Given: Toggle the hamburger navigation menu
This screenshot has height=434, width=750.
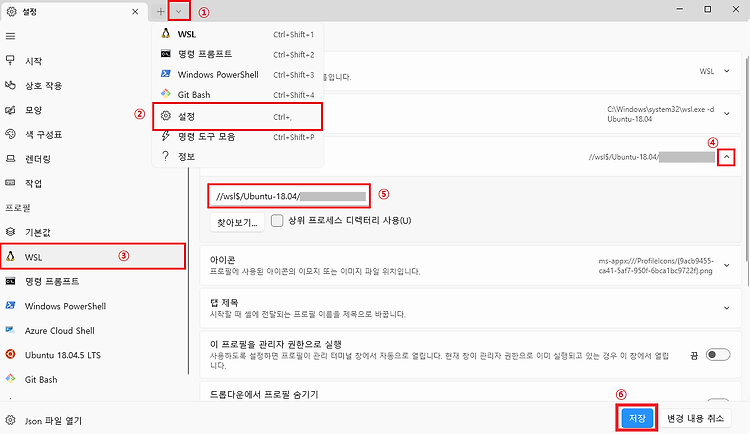Looking at the screenshot, I should click(x=10, y=36).
